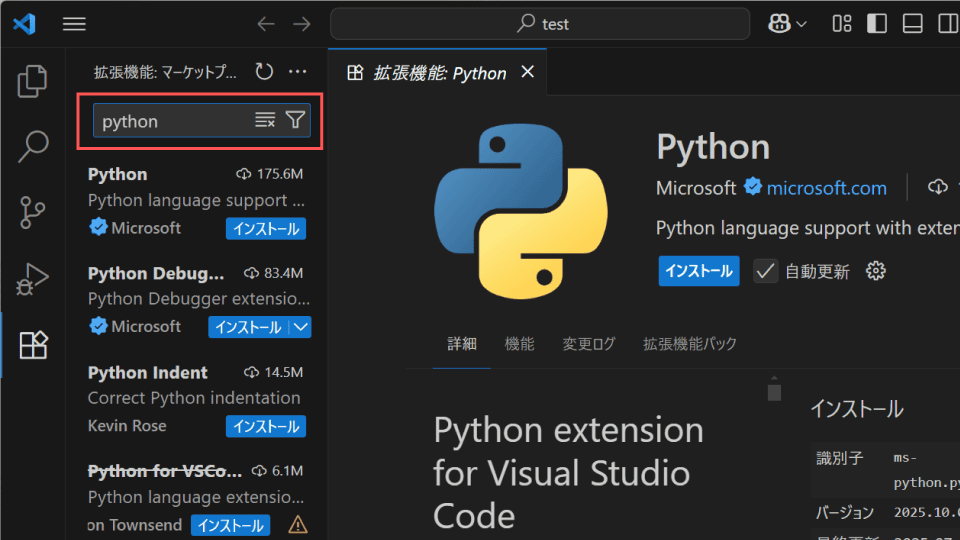The image size is (960, 540).
Task: Open the hamburger application menu
Action: pyautogui.click(x=74, y=24)
